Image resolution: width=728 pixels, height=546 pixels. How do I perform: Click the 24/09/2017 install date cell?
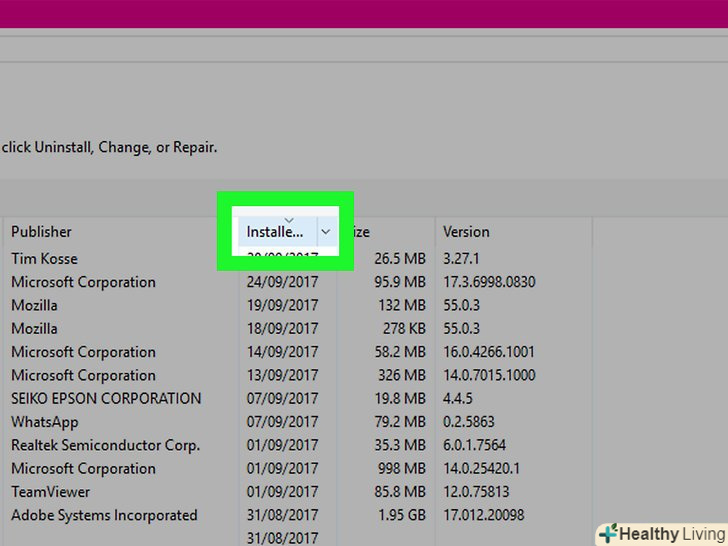[x=282, y=282]
